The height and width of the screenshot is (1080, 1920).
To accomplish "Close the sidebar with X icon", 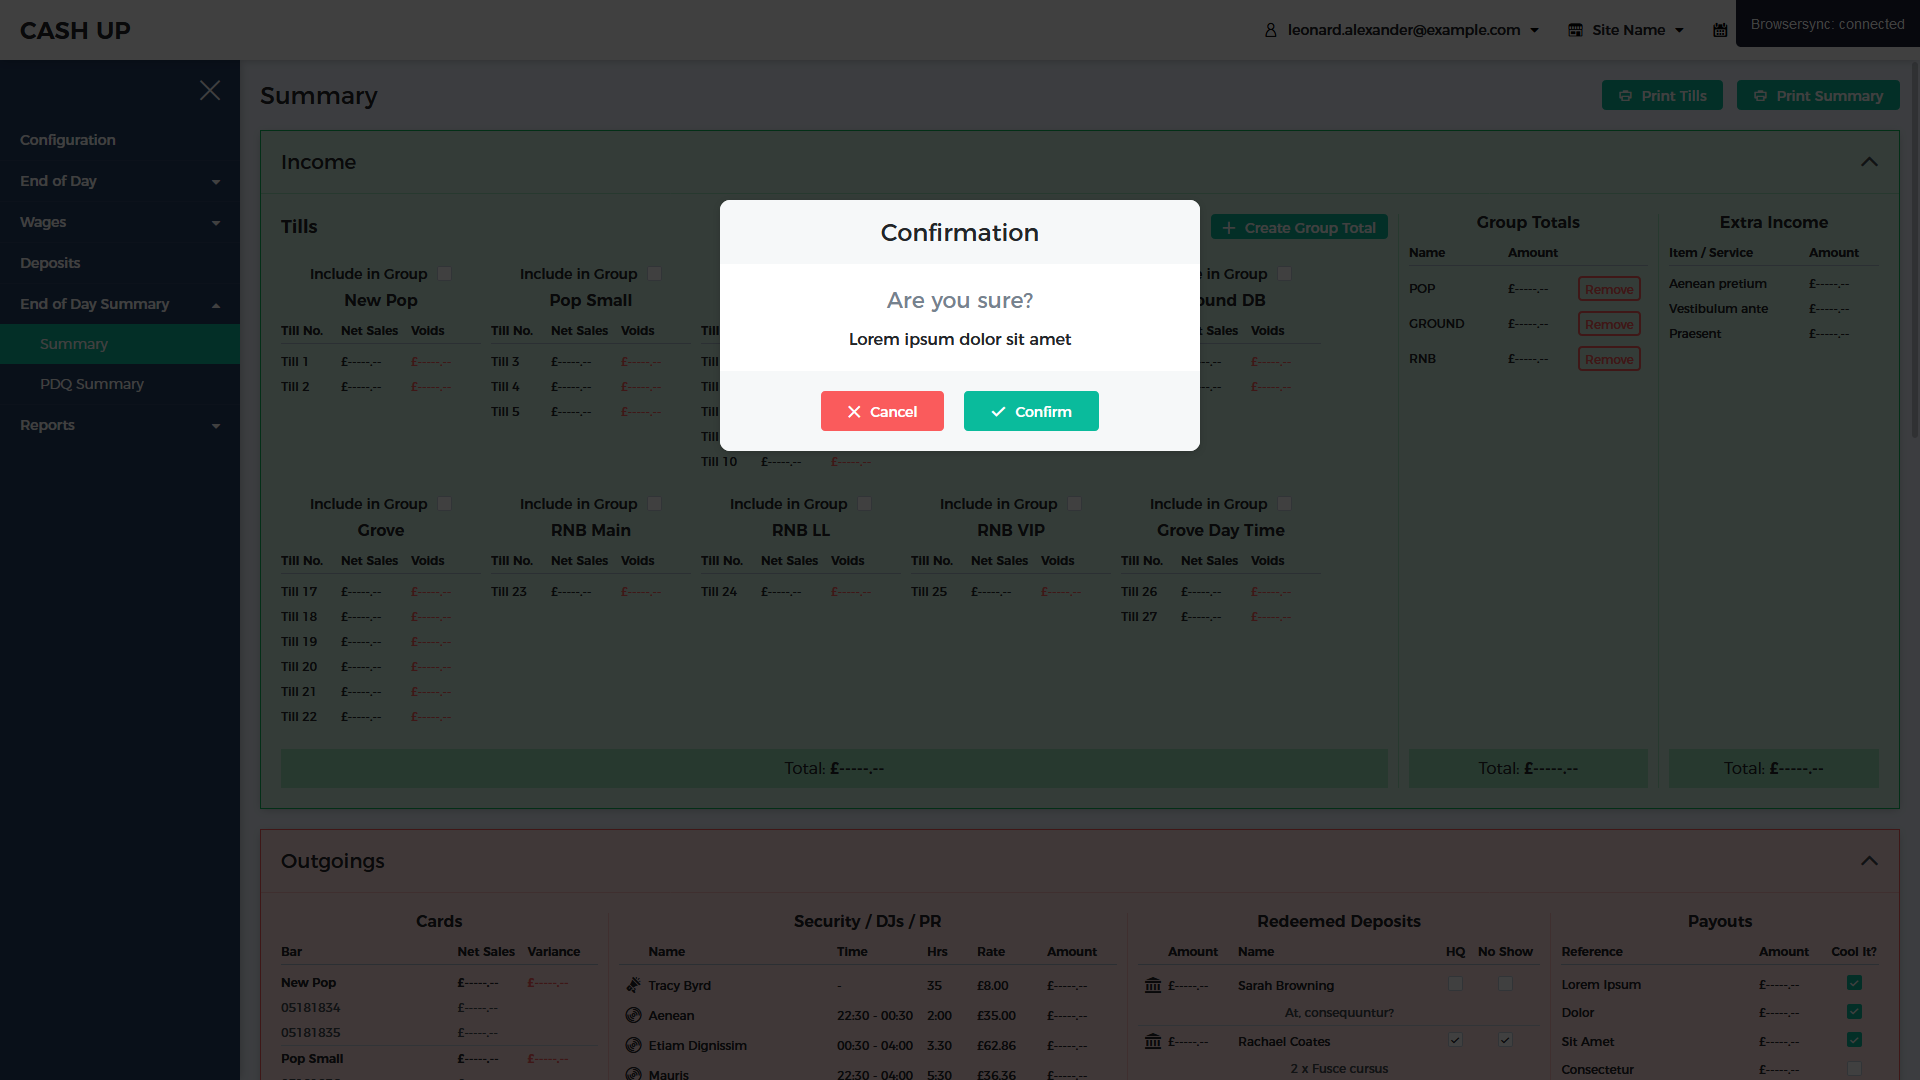I will pos(210,91).
